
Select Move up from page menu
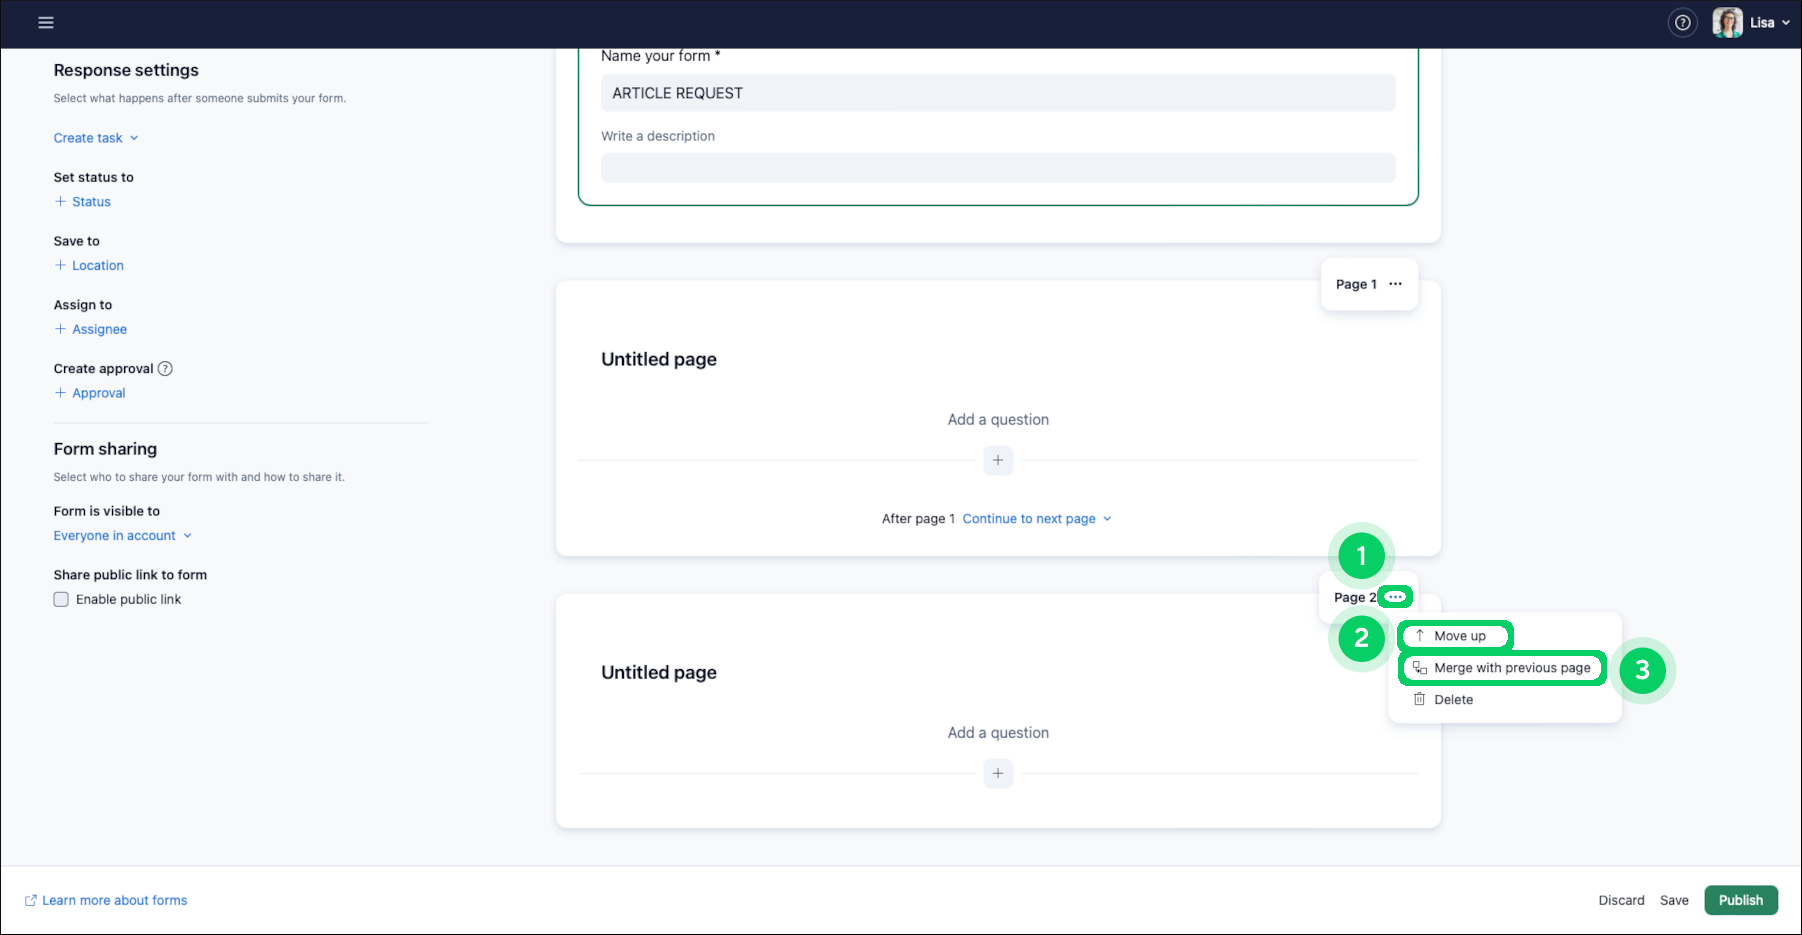pyautogui.click(x=1459, y=636)
